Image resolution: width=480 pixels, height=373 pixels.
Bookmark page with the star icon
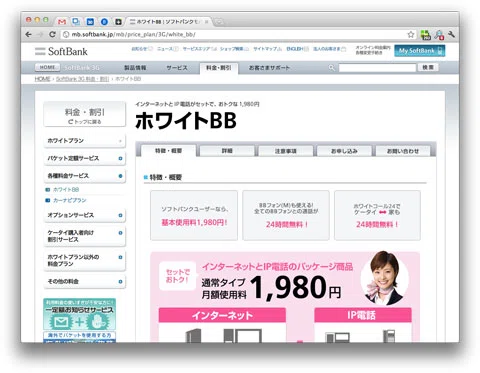point(411,34)
